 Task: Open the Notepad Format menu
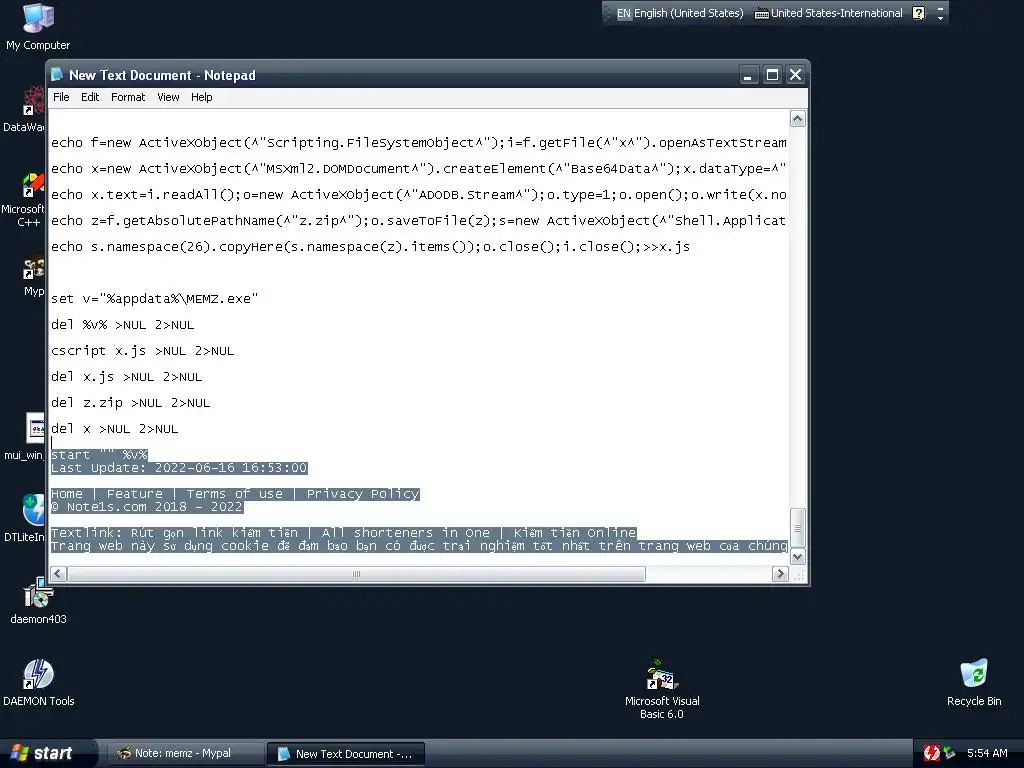tap(128, 97)
